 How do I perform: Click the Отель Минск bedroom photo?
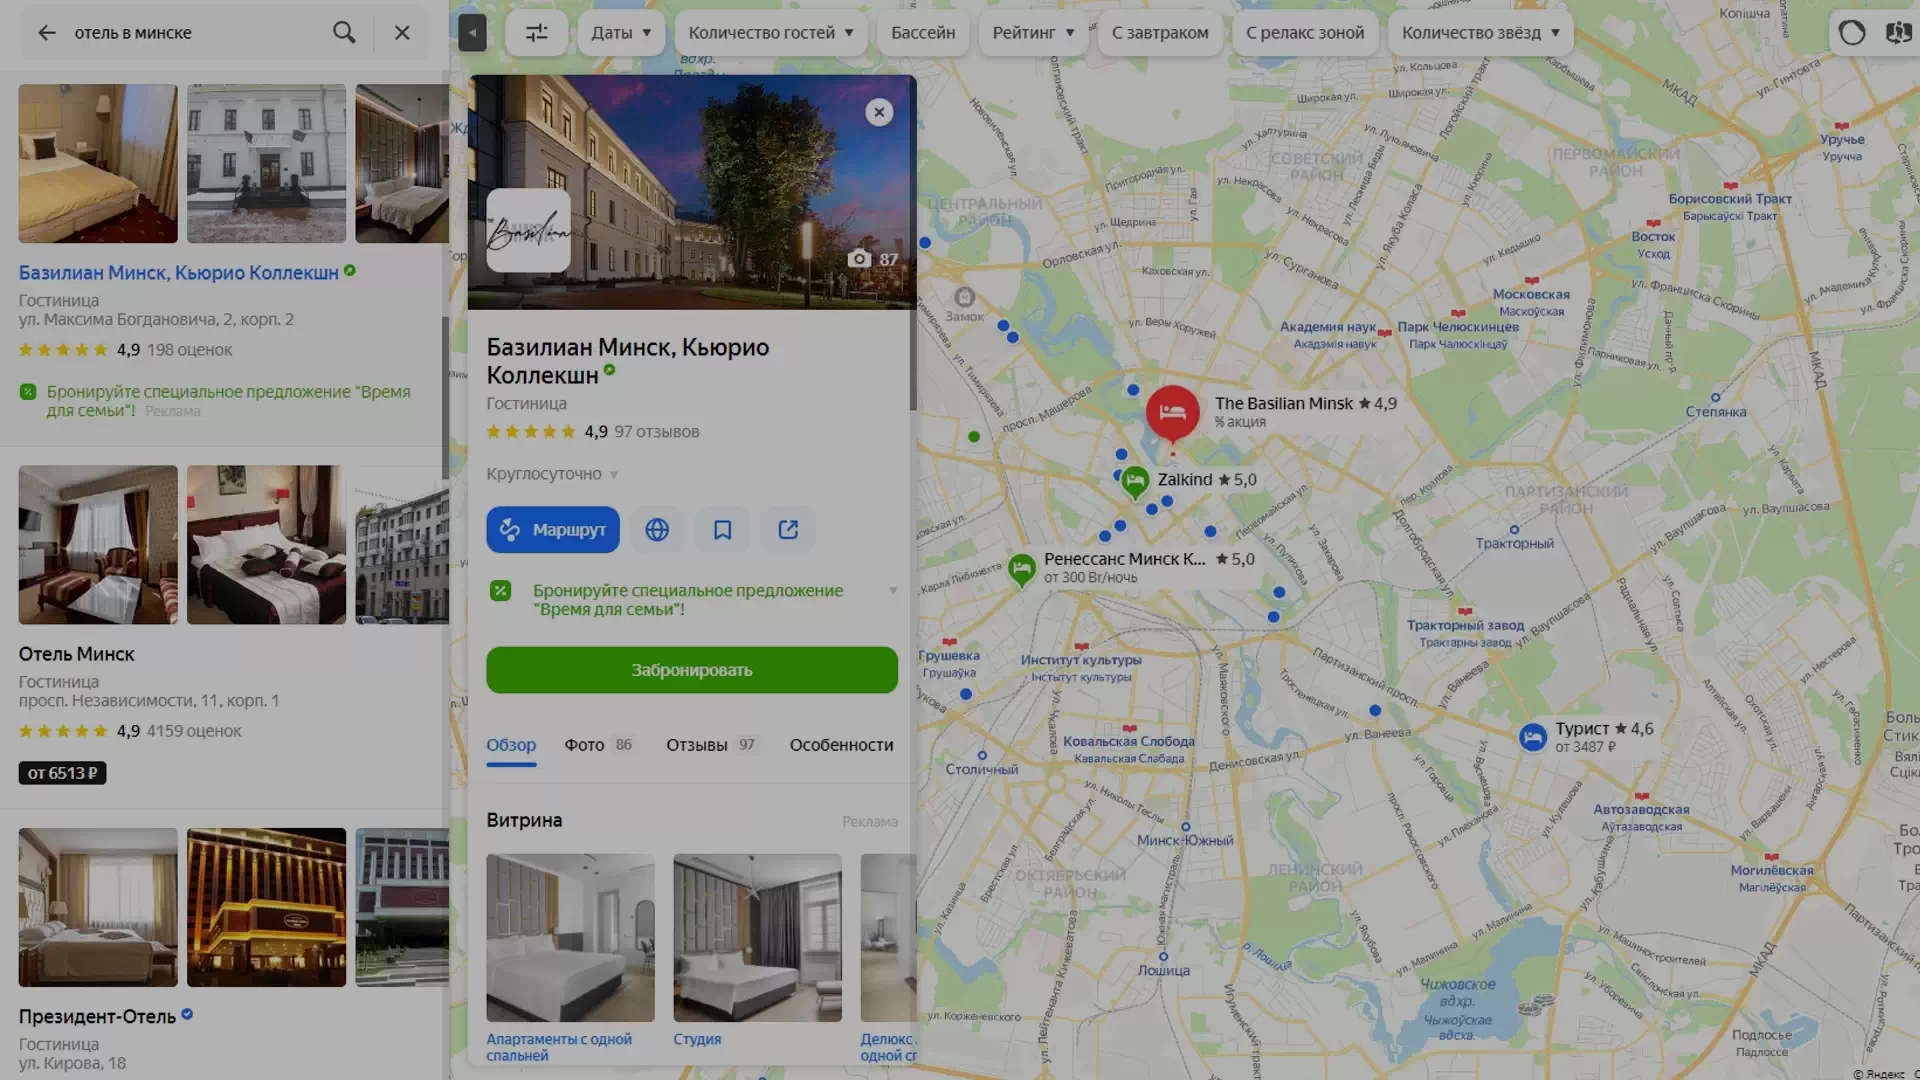point(266,545)
